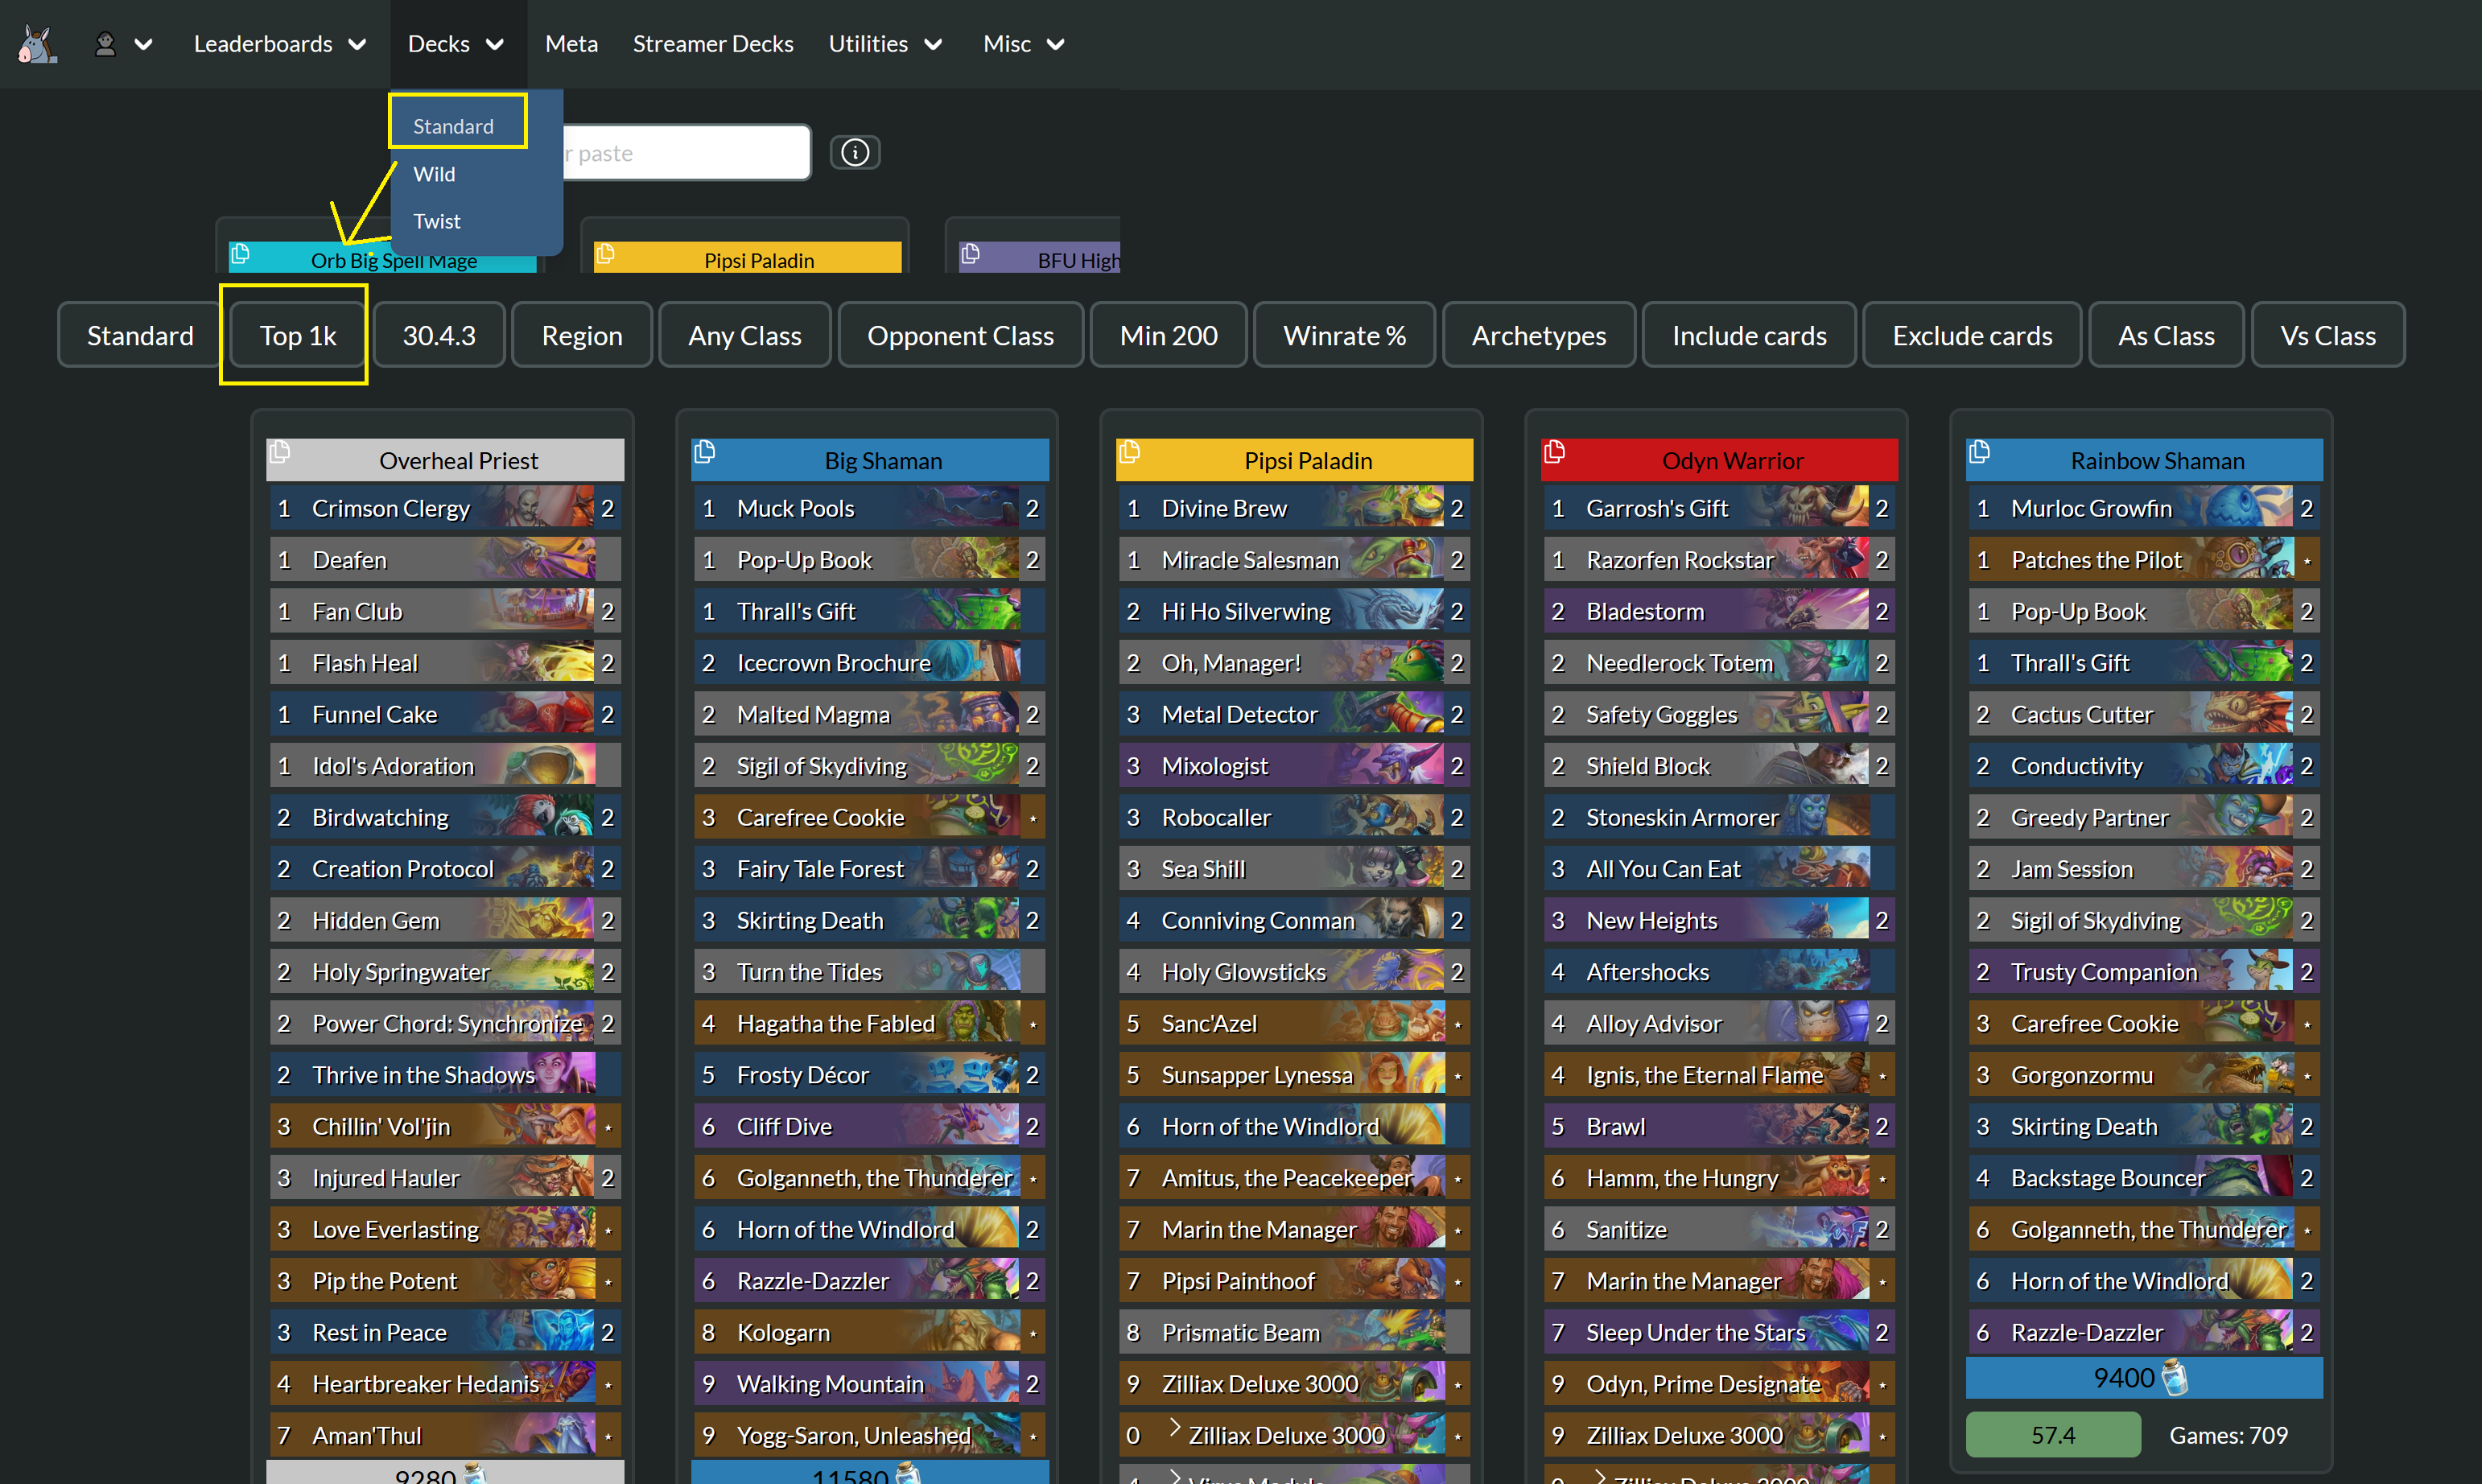Open the Vs Class filter

coord(2328,335)
